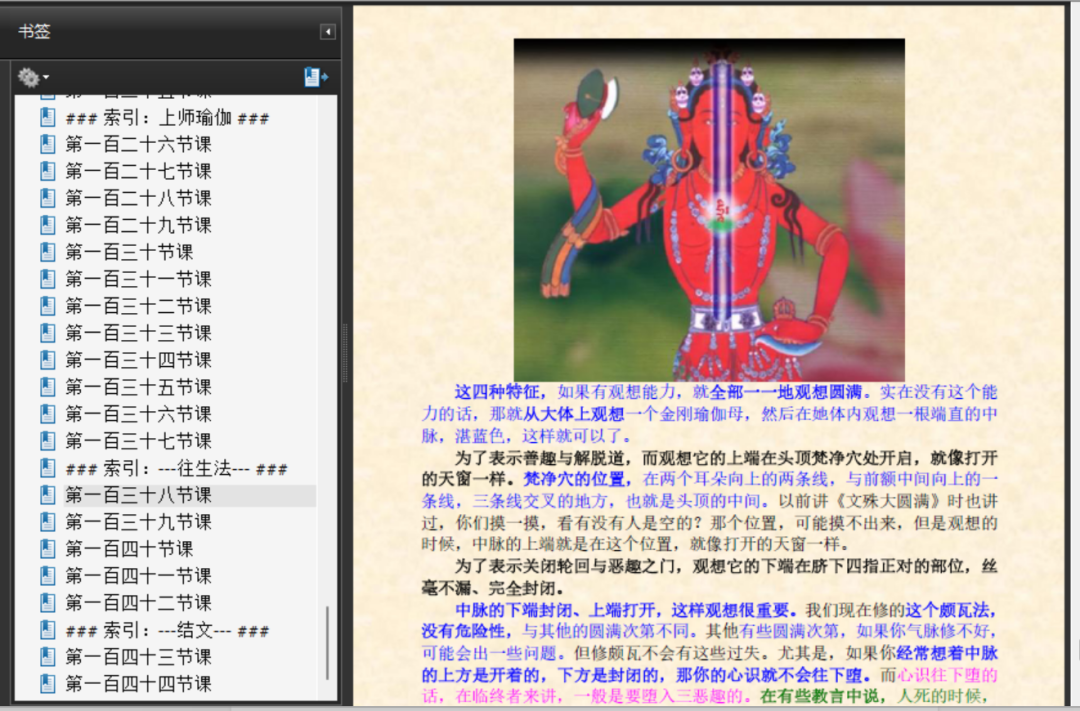Image resolution: width=1080 pixels, height=711 pixels.
Task: Select bookmark 第一百四十三节课
Action: click(x=138, y=657)
